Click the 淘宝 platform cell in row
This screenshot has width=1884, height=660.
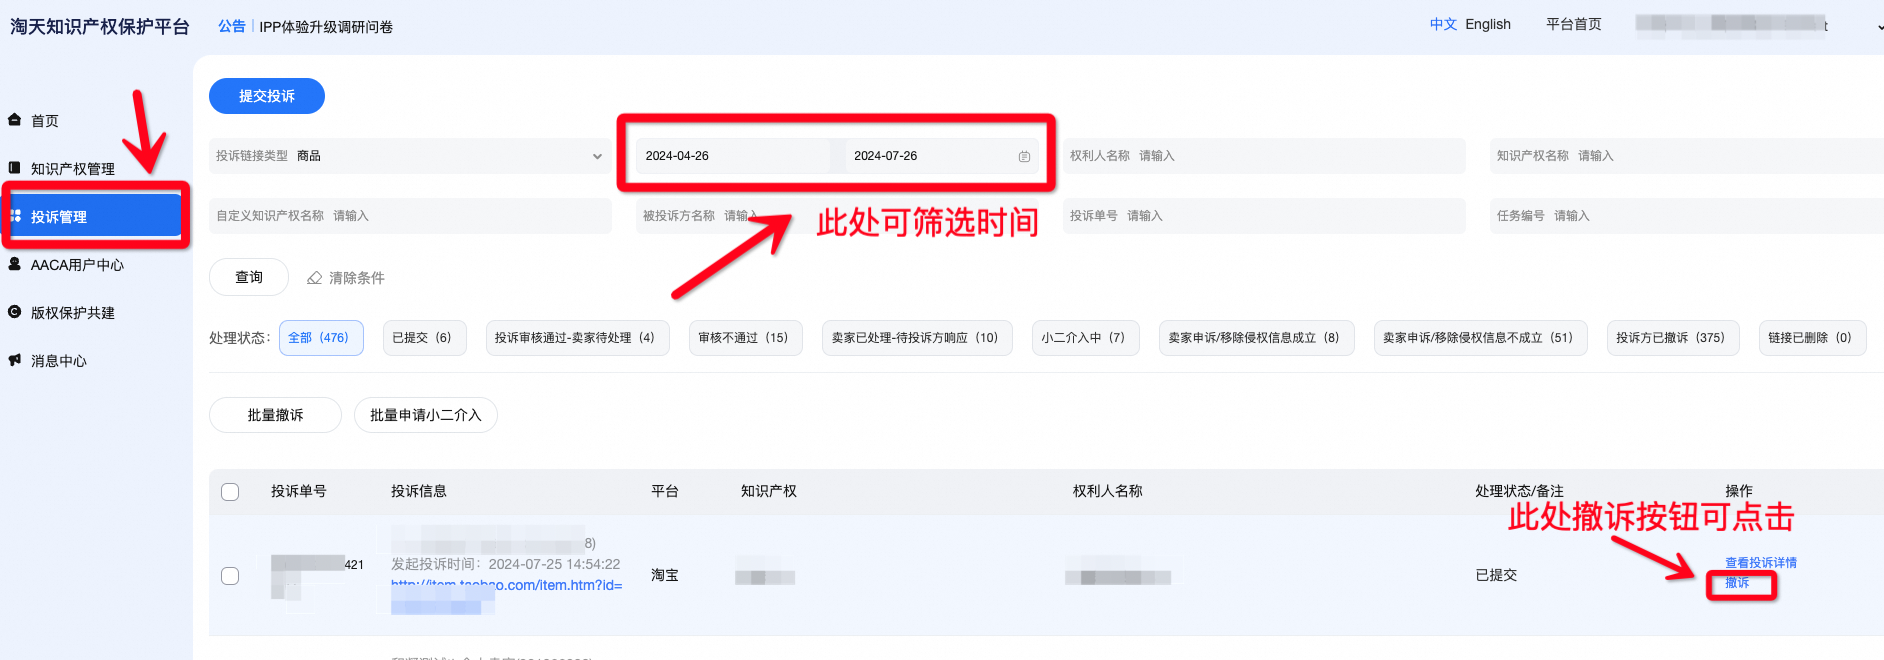665,575
